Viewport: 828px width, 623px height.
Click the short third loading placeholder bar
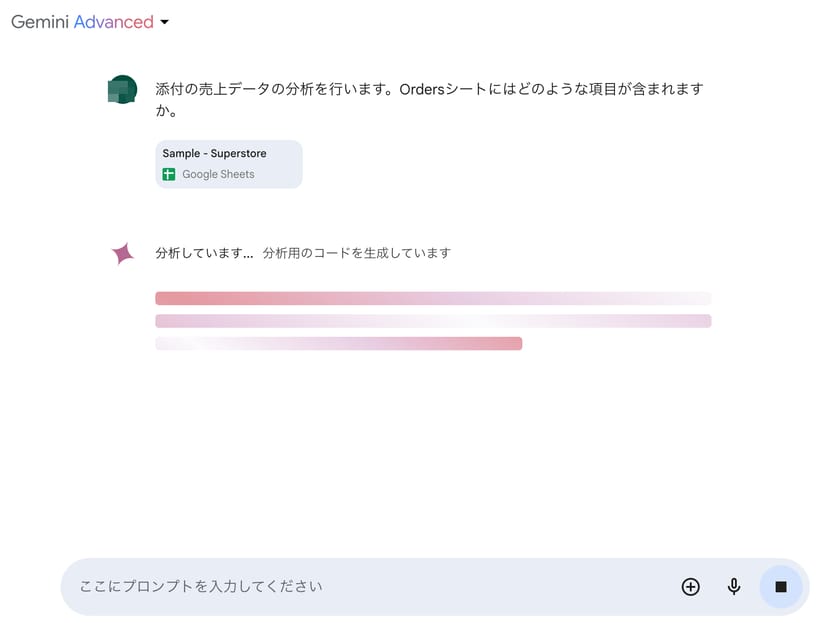coord(338,344)
